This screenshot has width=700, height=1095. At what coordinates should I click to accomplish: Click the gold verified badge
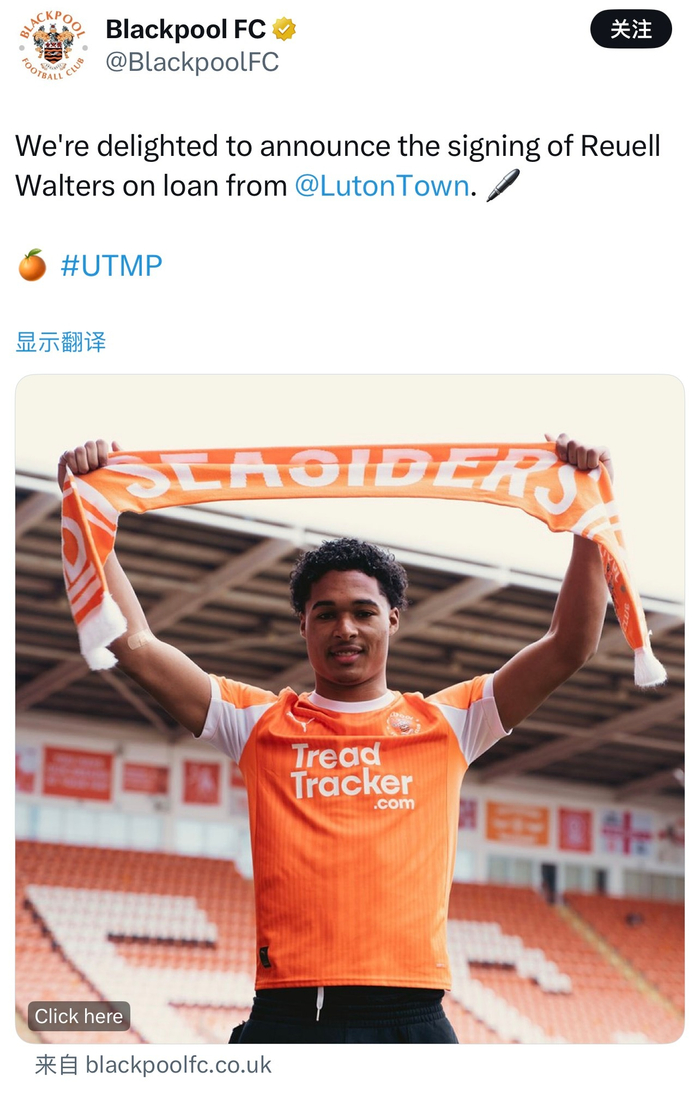click(x=284, y=29)
